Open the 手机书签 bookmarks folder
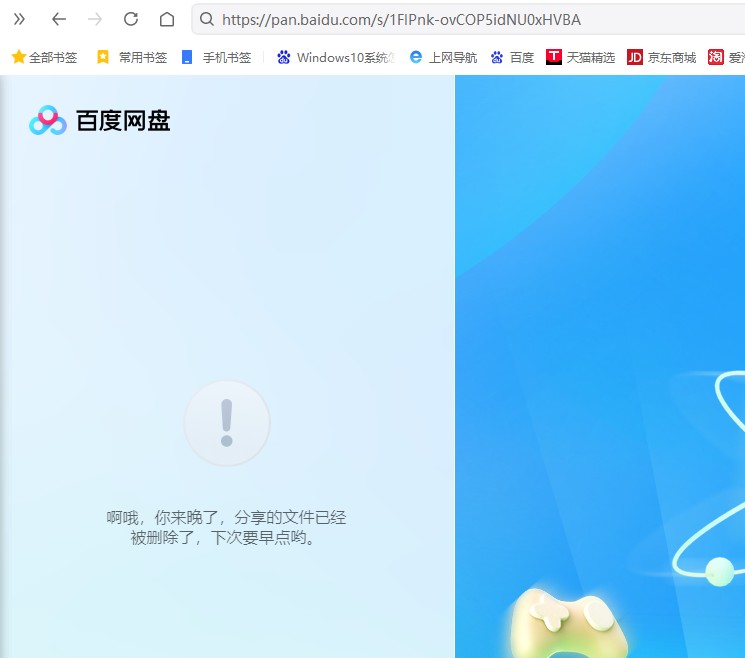The image size is (745, 658). (216, 57)
